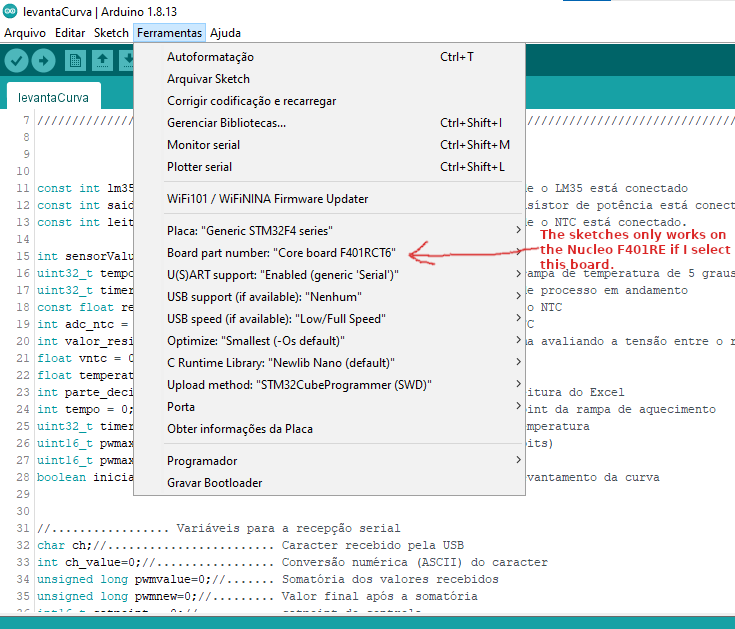735x629 pixels.
Task: Expand the Porta submenu
Action: click(x=329, y=407)
